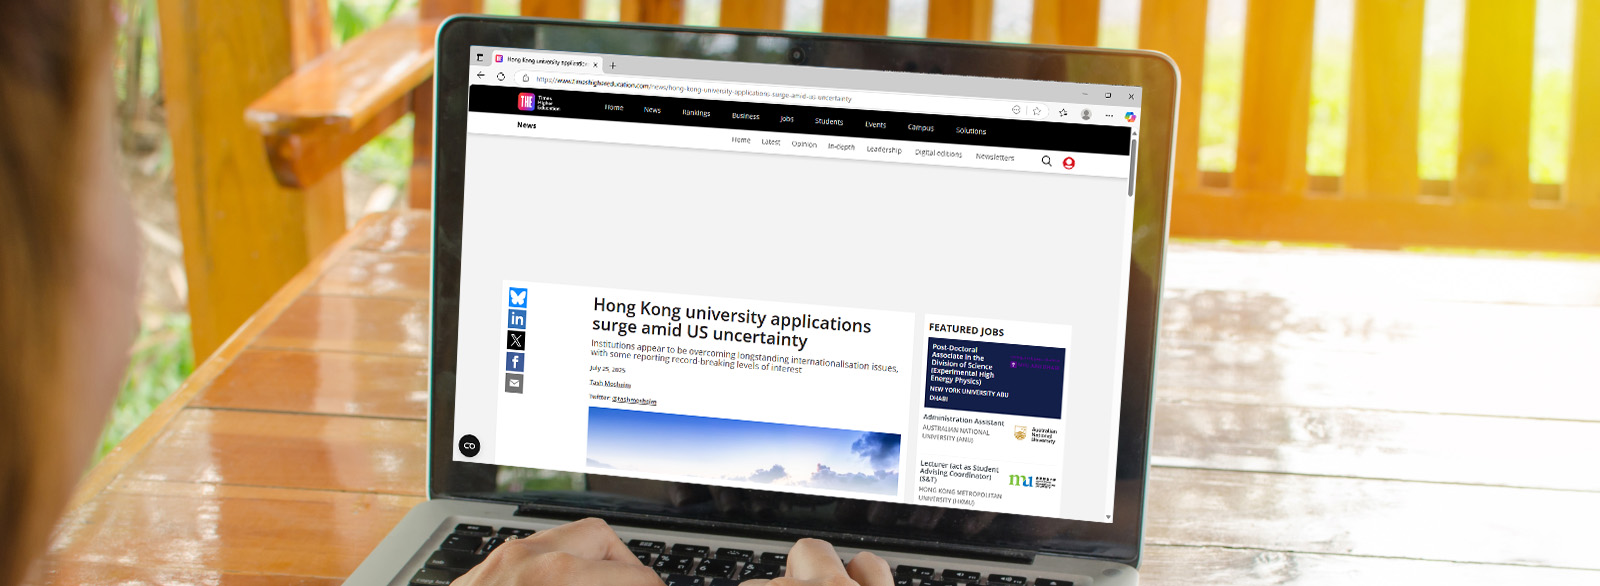This screenshot has height=586, width=1600.
Task: Open the browser profile avatar
Action: 1086,114
